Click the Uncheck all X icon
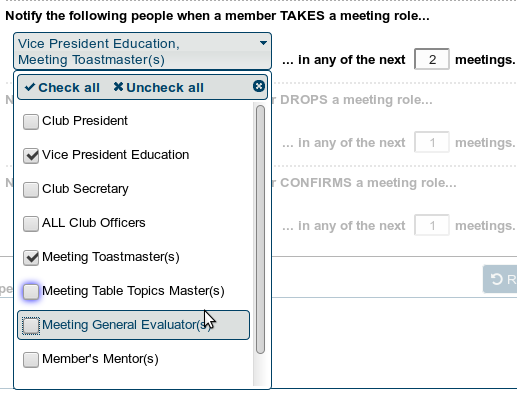Viewport: 517px width, 393px height. tap(118, 87)
